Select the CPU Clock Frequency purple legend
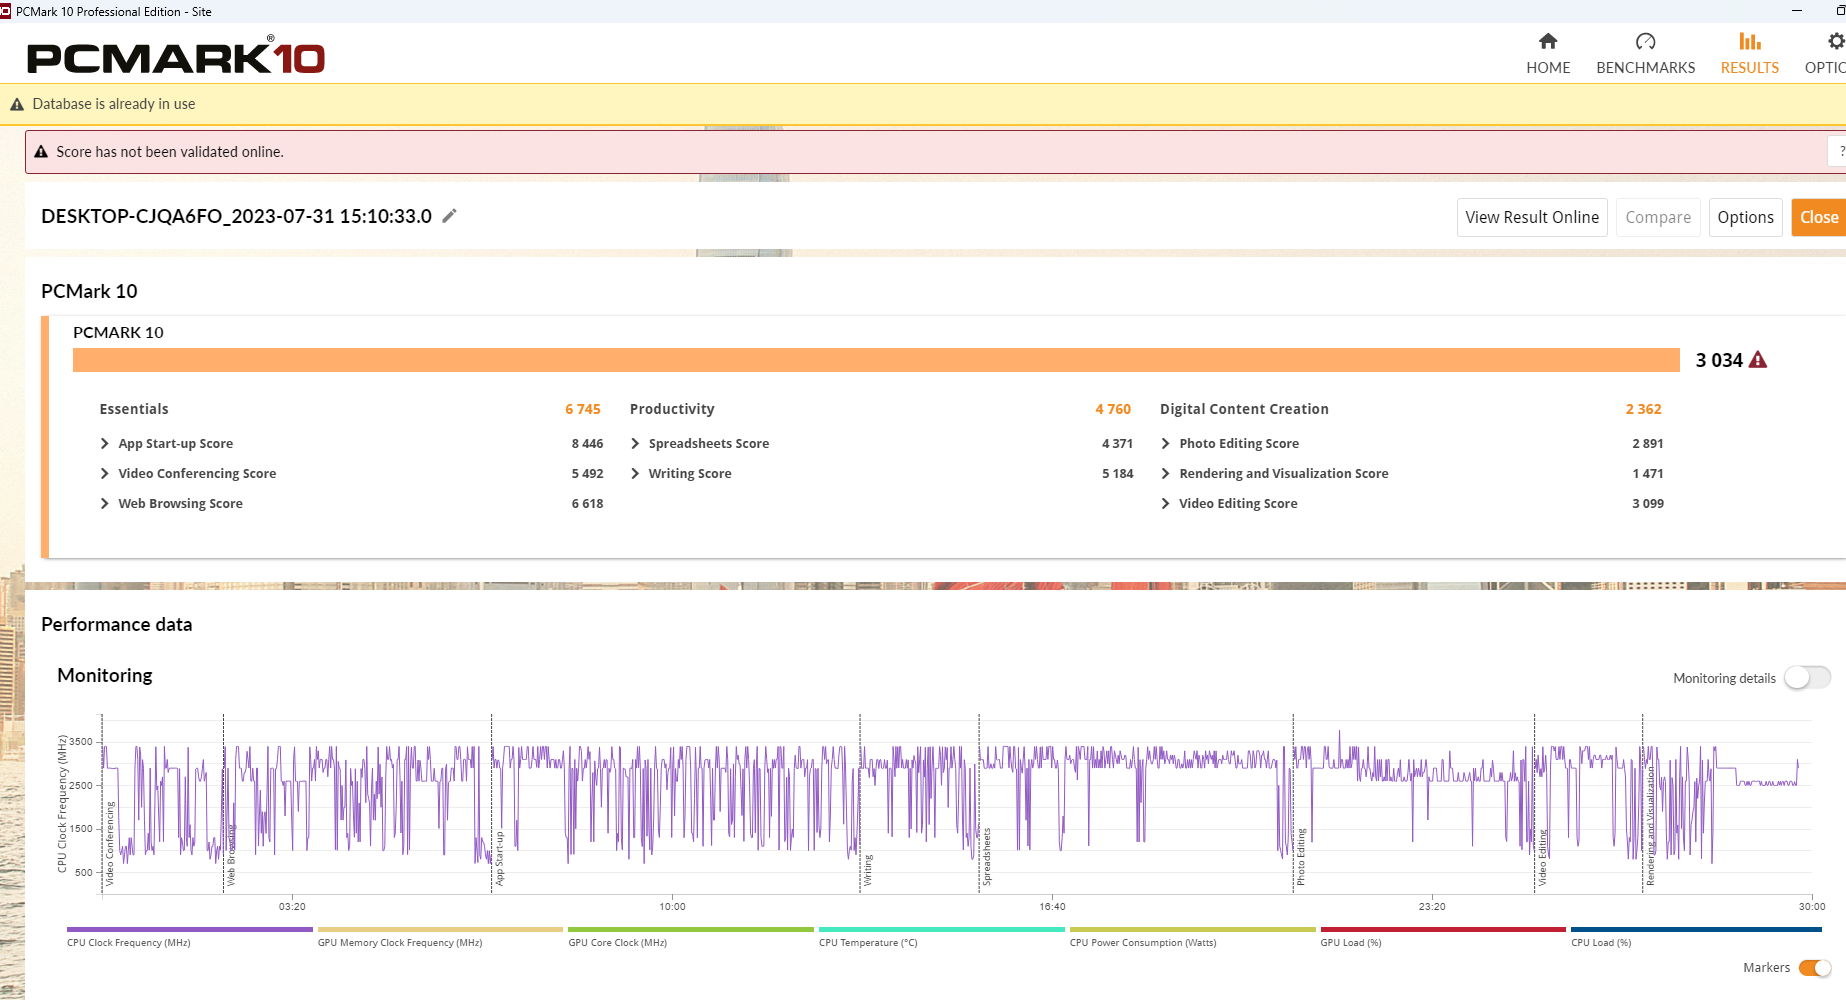 click(189, 930)
